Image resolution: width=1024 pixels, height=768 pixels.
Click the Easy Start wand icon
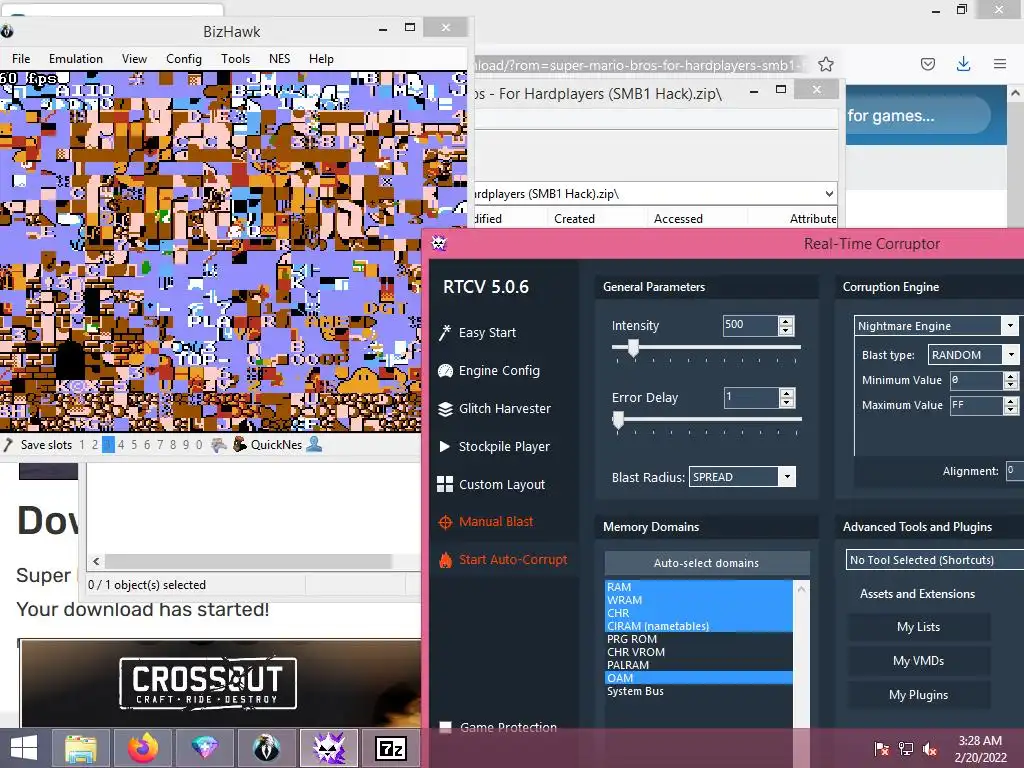click(x=445, y=332)
